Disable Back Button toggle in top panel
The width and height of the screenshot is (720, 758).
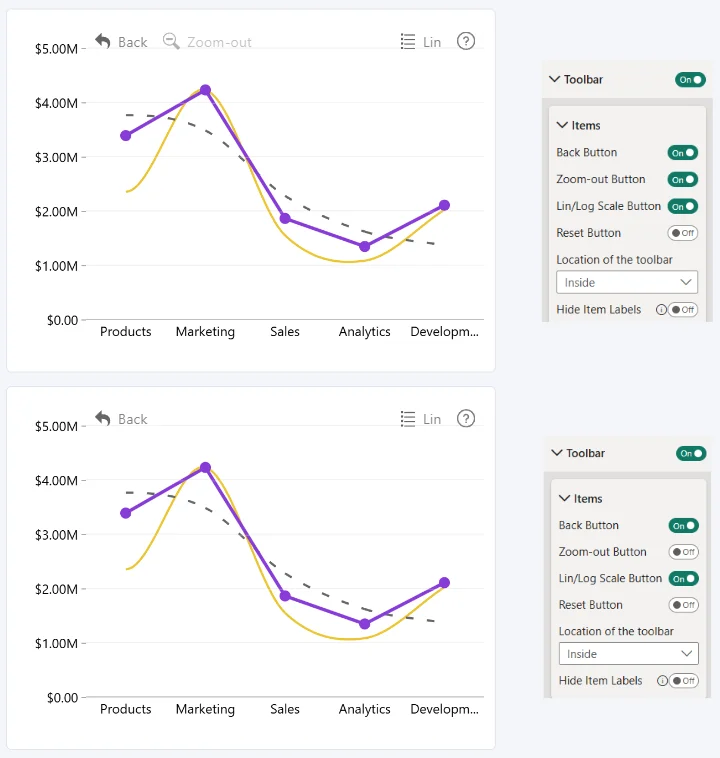(682, 153)
